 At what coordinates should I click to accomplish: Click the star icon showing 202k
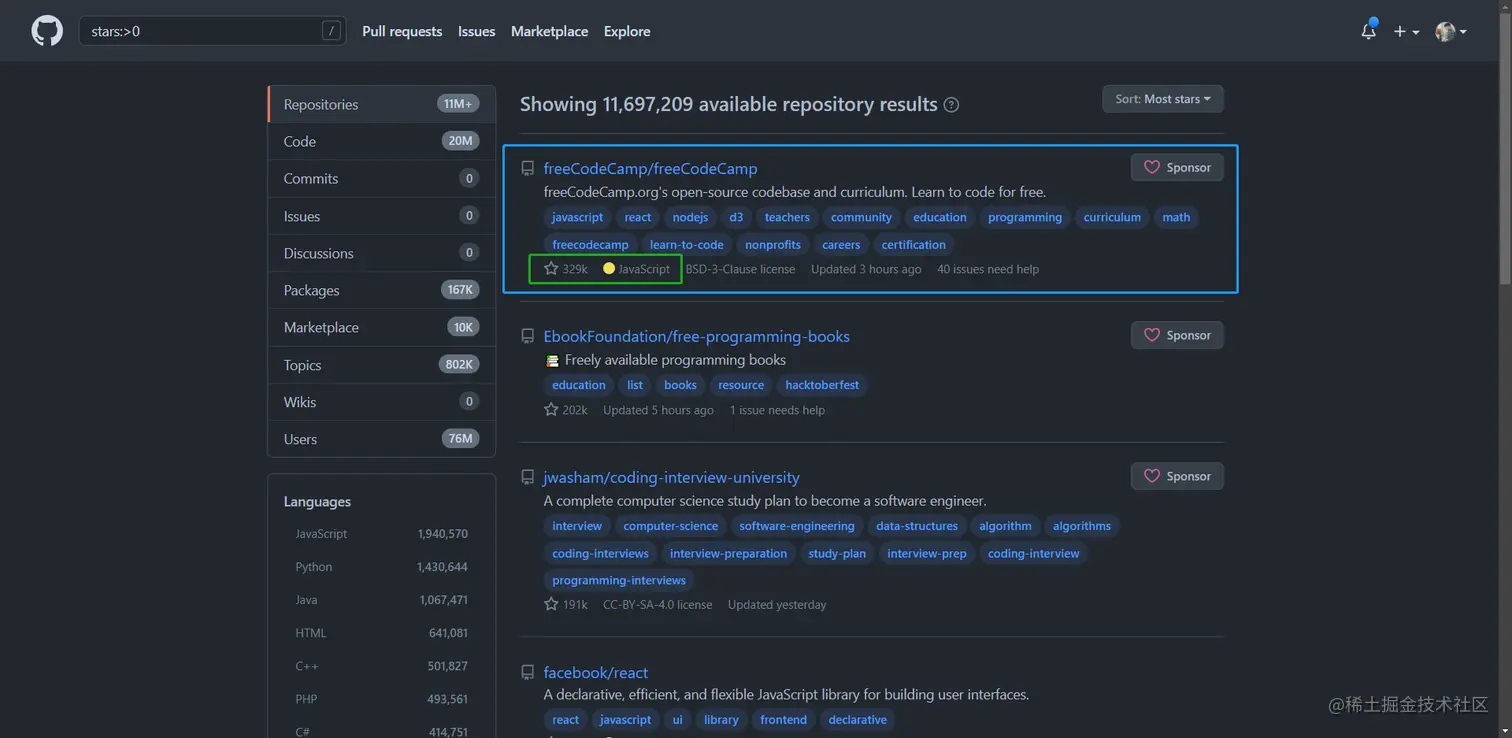(551, 410)
